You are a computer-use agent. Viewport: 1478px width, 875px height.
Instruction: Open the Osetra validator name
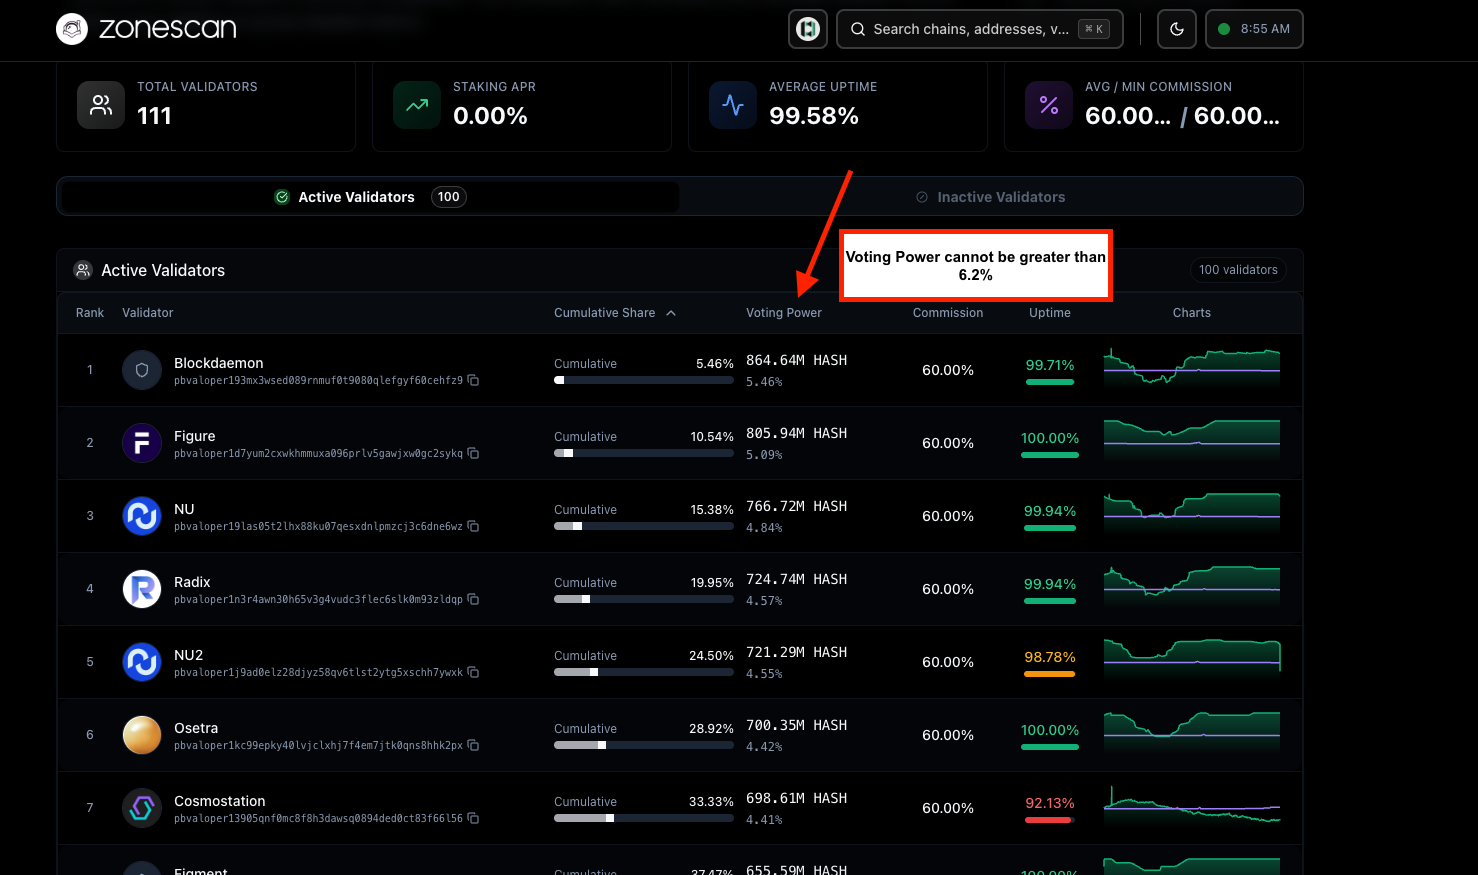[x=196, y=728]
